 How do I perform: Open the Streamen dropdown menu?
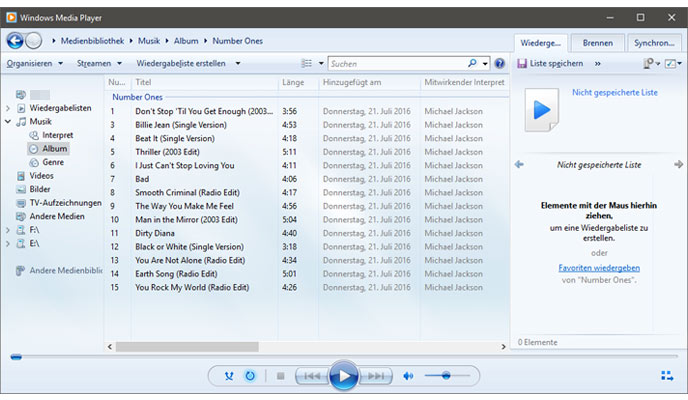tap(97, 63)
